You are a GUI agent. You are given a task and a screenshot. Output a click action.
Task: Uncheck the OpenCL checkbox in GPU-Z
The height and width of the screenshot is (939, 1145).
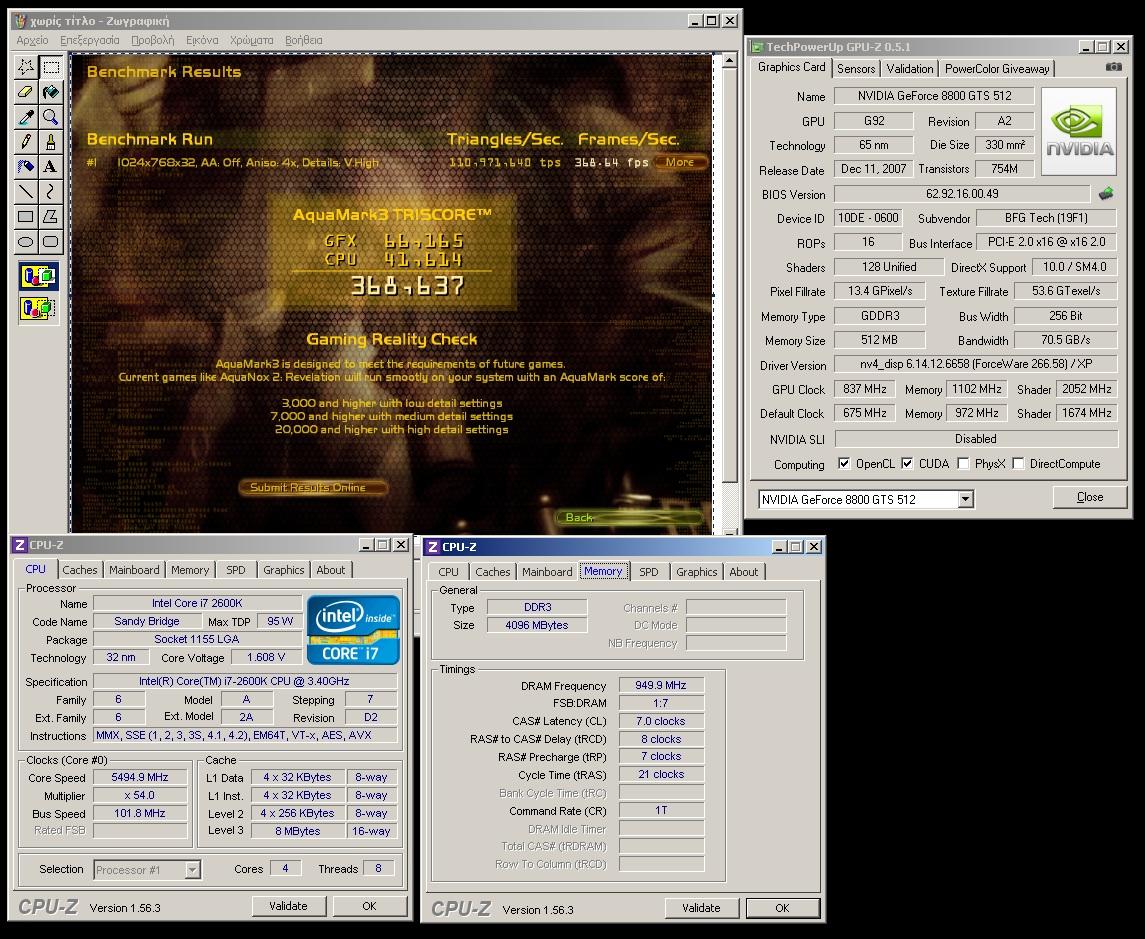point(844,464)
